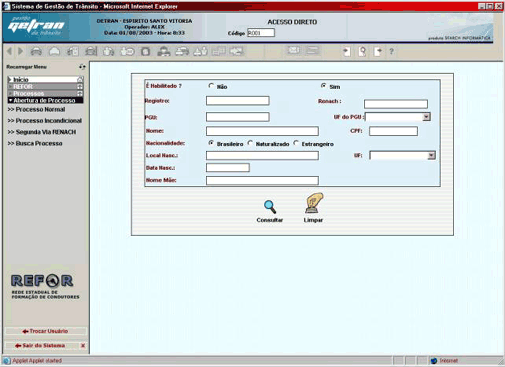
Task: Click the Renach input field
Action: coord(396,104)
